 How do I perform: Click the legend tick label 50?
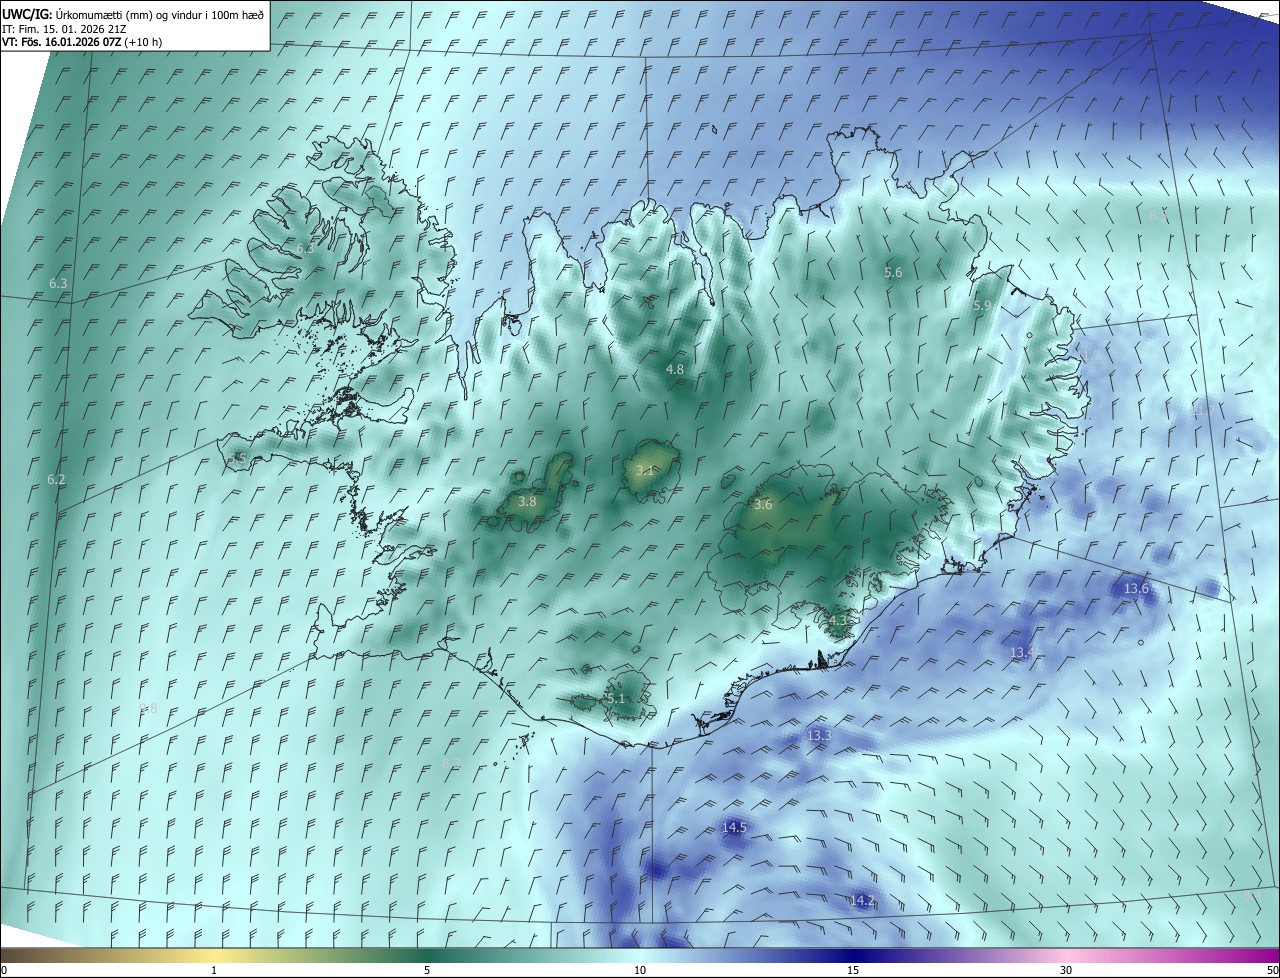point(1272,971)
